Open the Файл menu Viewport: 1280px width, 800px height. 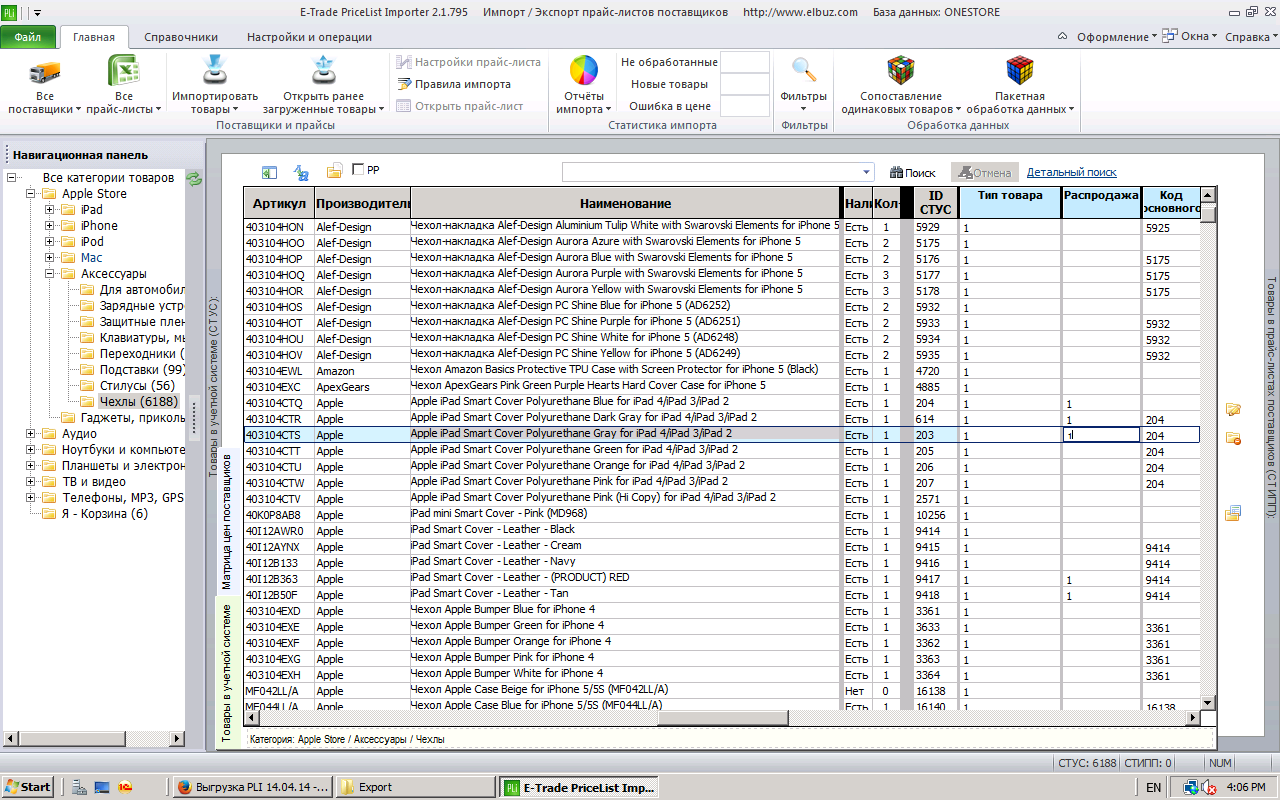(x=28, y=37)
